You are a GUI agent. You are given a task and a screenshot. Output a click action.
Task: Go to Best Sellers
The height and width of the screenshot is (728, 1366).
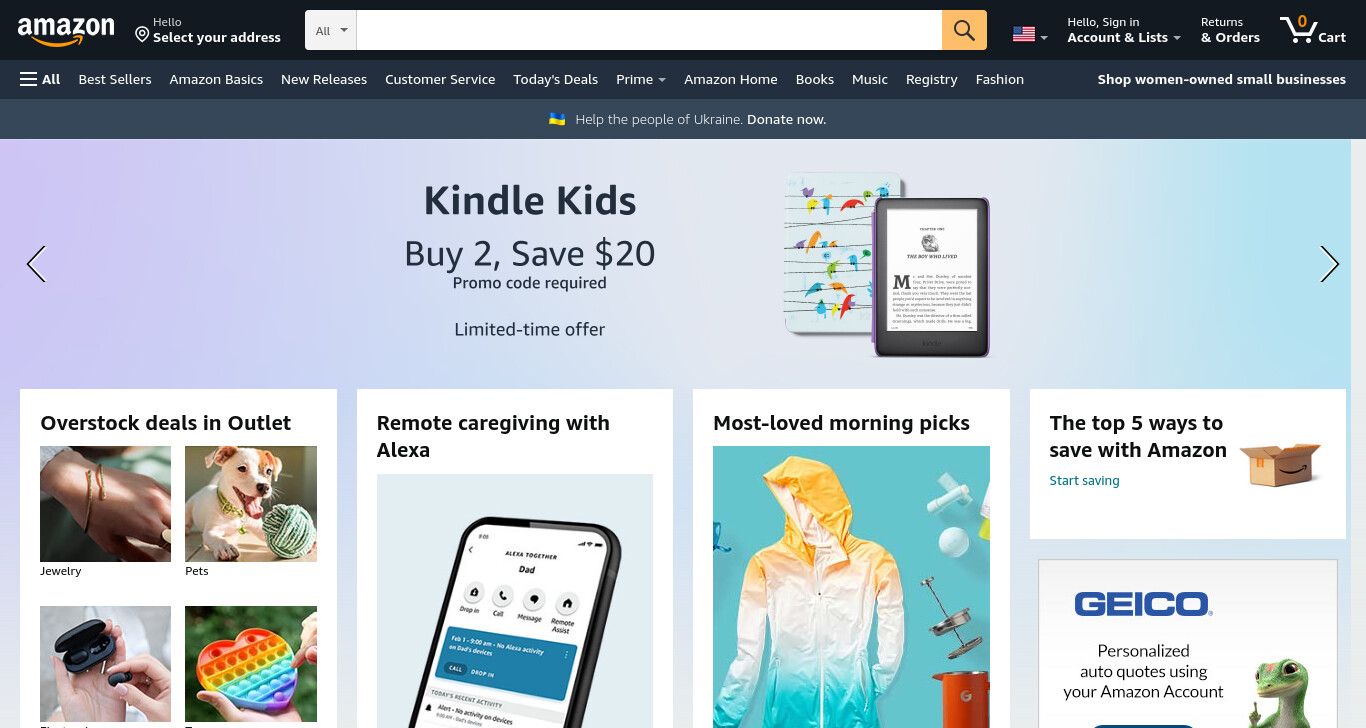point(115,79)
